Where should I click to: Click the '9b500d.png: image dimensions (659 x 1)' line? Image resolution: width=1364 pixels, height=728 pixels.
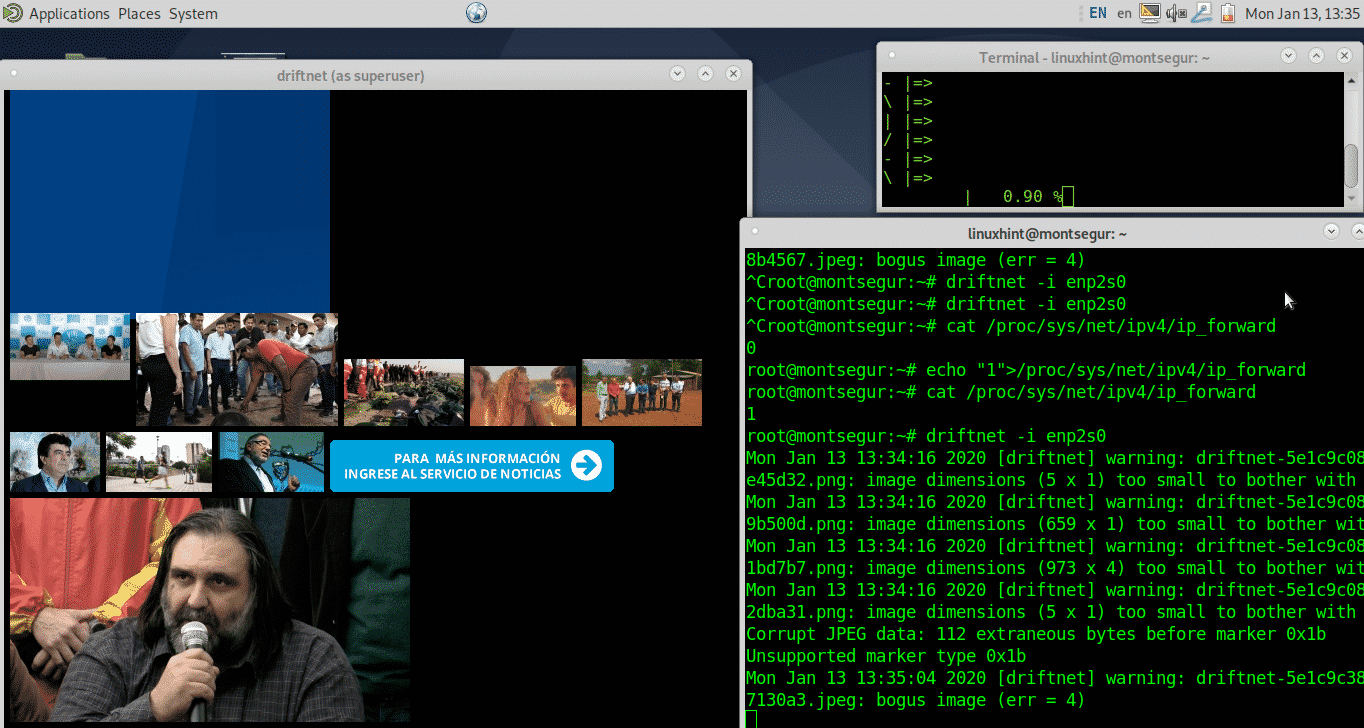tap(1055, 524)
